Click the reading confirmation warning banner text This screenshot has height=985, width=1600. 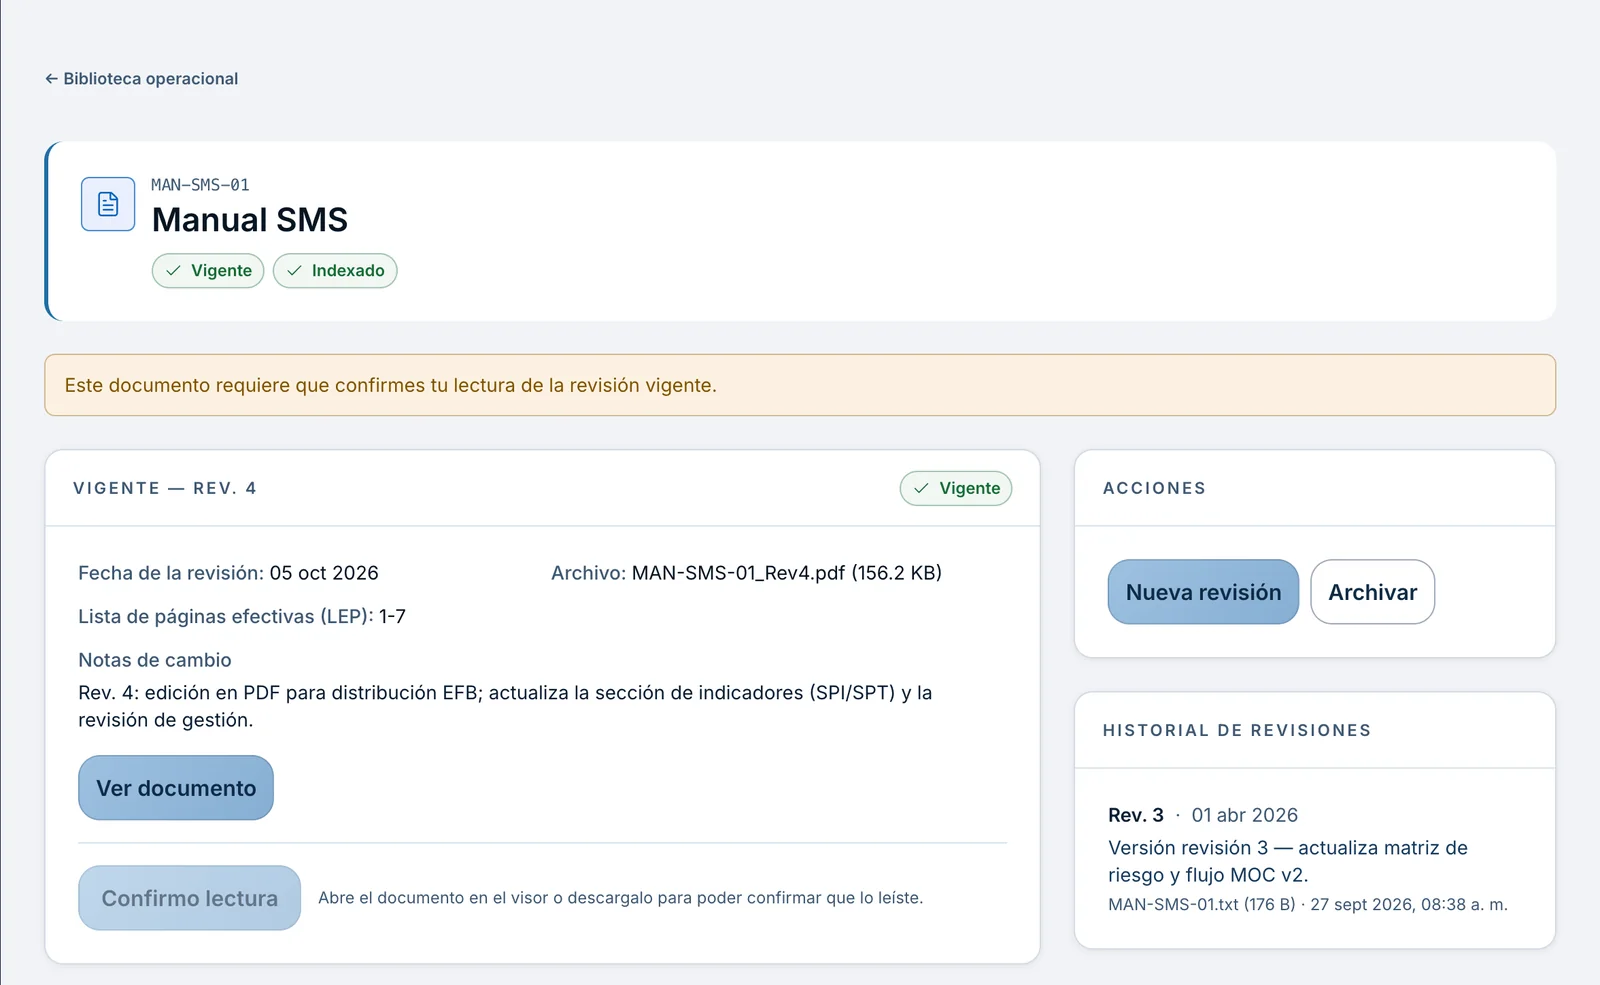tap(391, 385)
